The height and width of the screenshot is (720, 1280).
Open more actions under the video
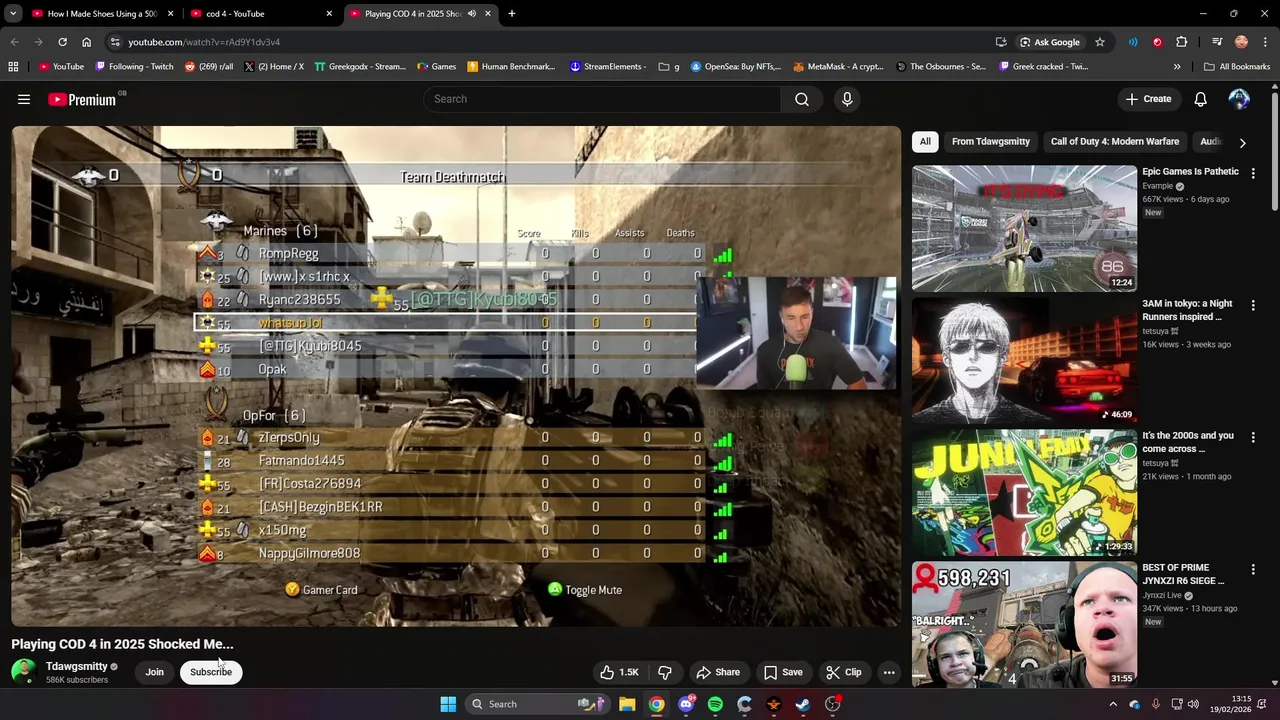point(889,672)
